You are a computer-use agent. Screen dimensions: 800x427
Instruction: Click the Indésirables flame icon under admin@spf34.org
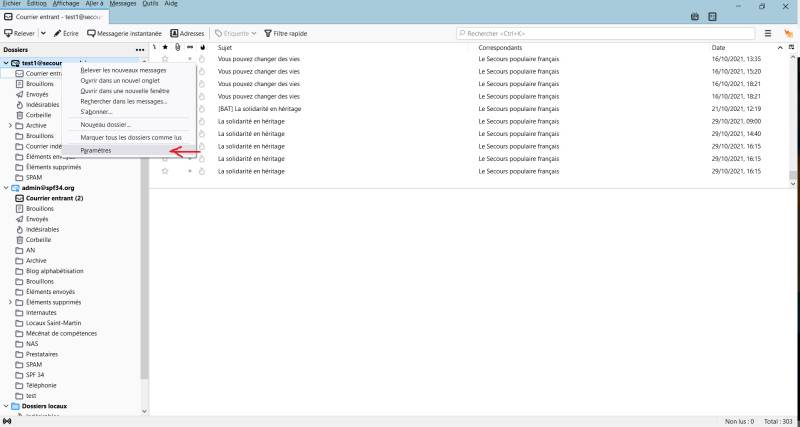point(19,230)
